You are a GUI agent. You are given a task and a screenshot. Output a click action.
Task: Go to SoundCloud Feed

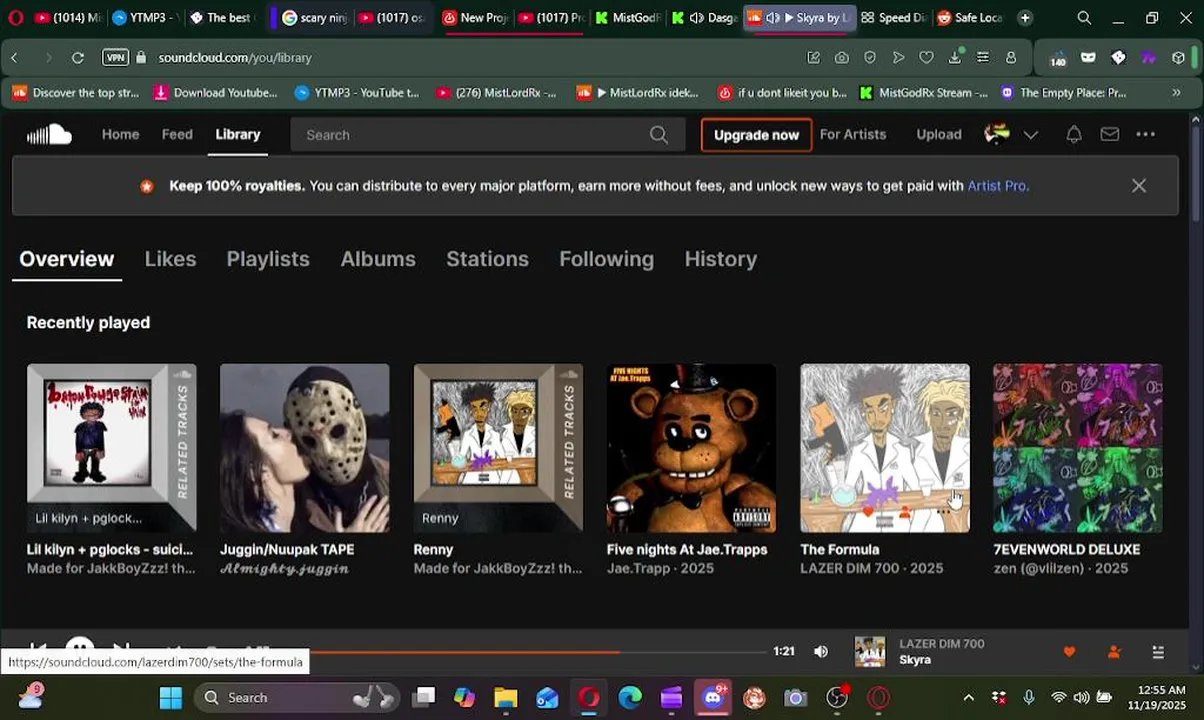point(177,134)
